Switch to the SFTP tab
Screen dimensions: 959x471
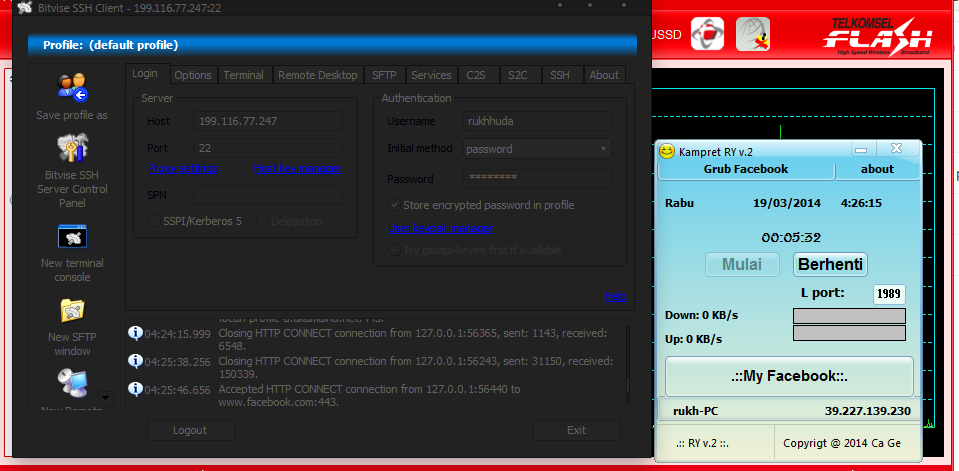click(x=384, y=75)
